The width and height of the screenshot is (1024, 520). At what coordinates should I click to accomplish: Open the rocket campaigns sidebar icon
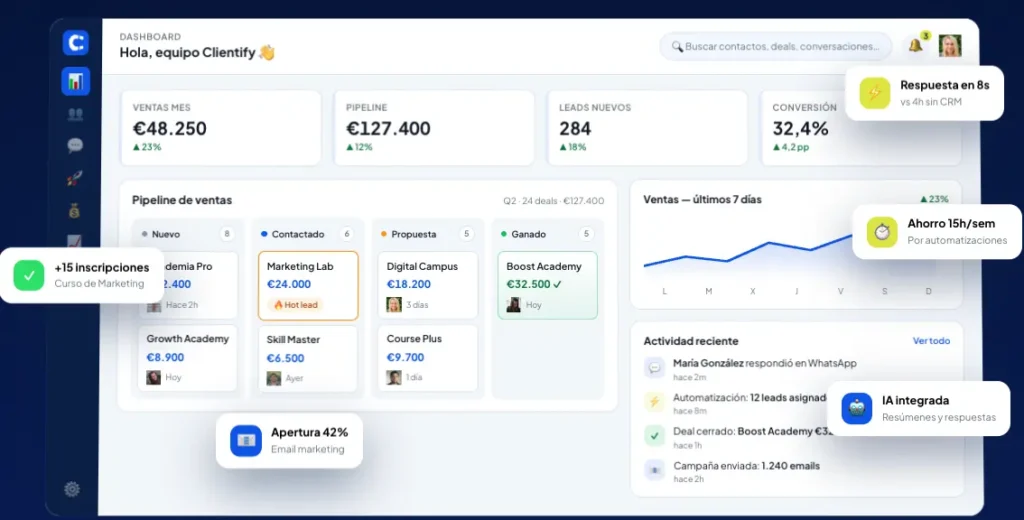(75, 178)
